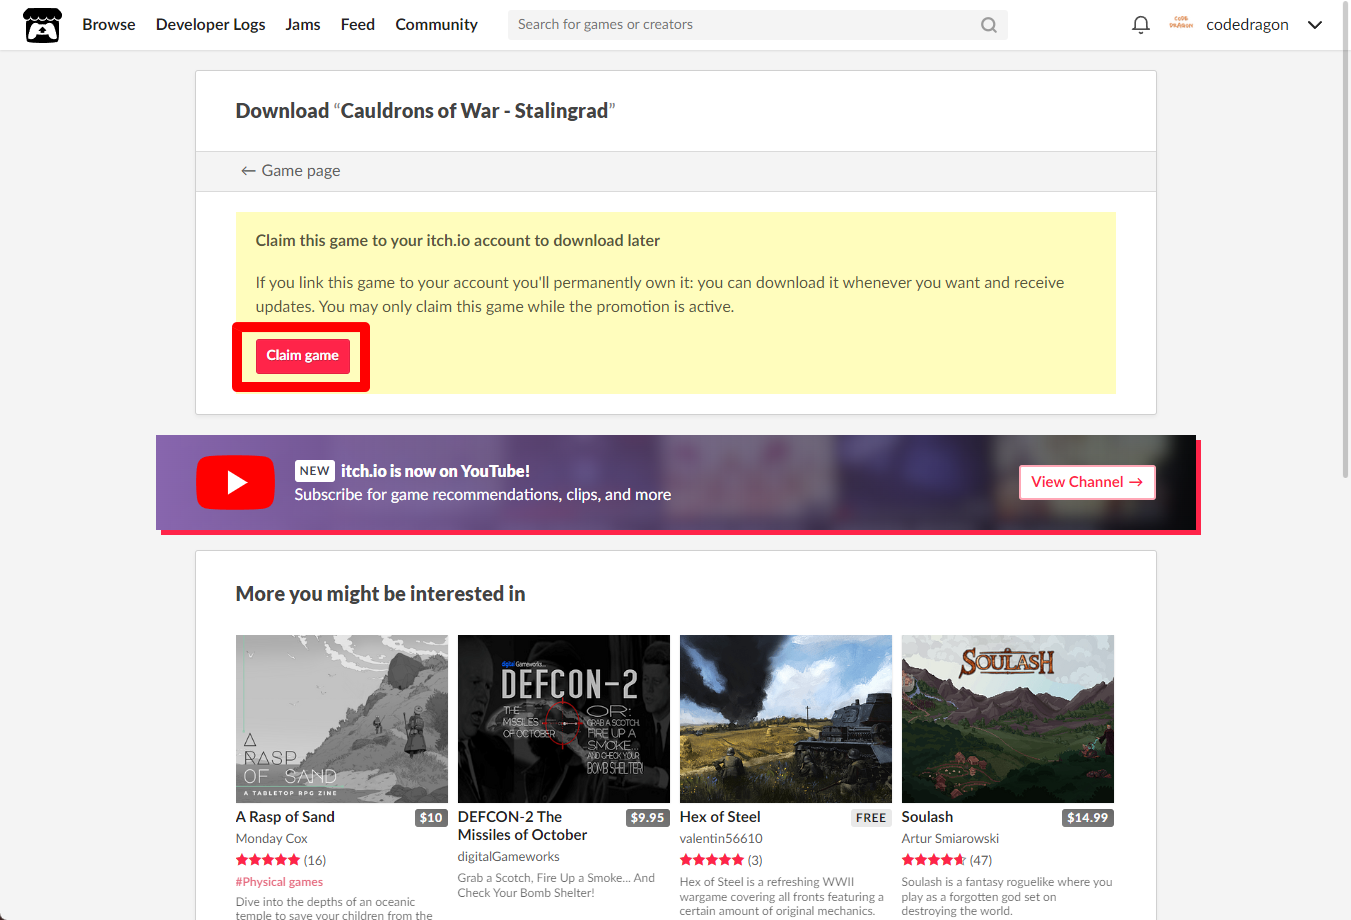Click the search magnifier icon

988,25
